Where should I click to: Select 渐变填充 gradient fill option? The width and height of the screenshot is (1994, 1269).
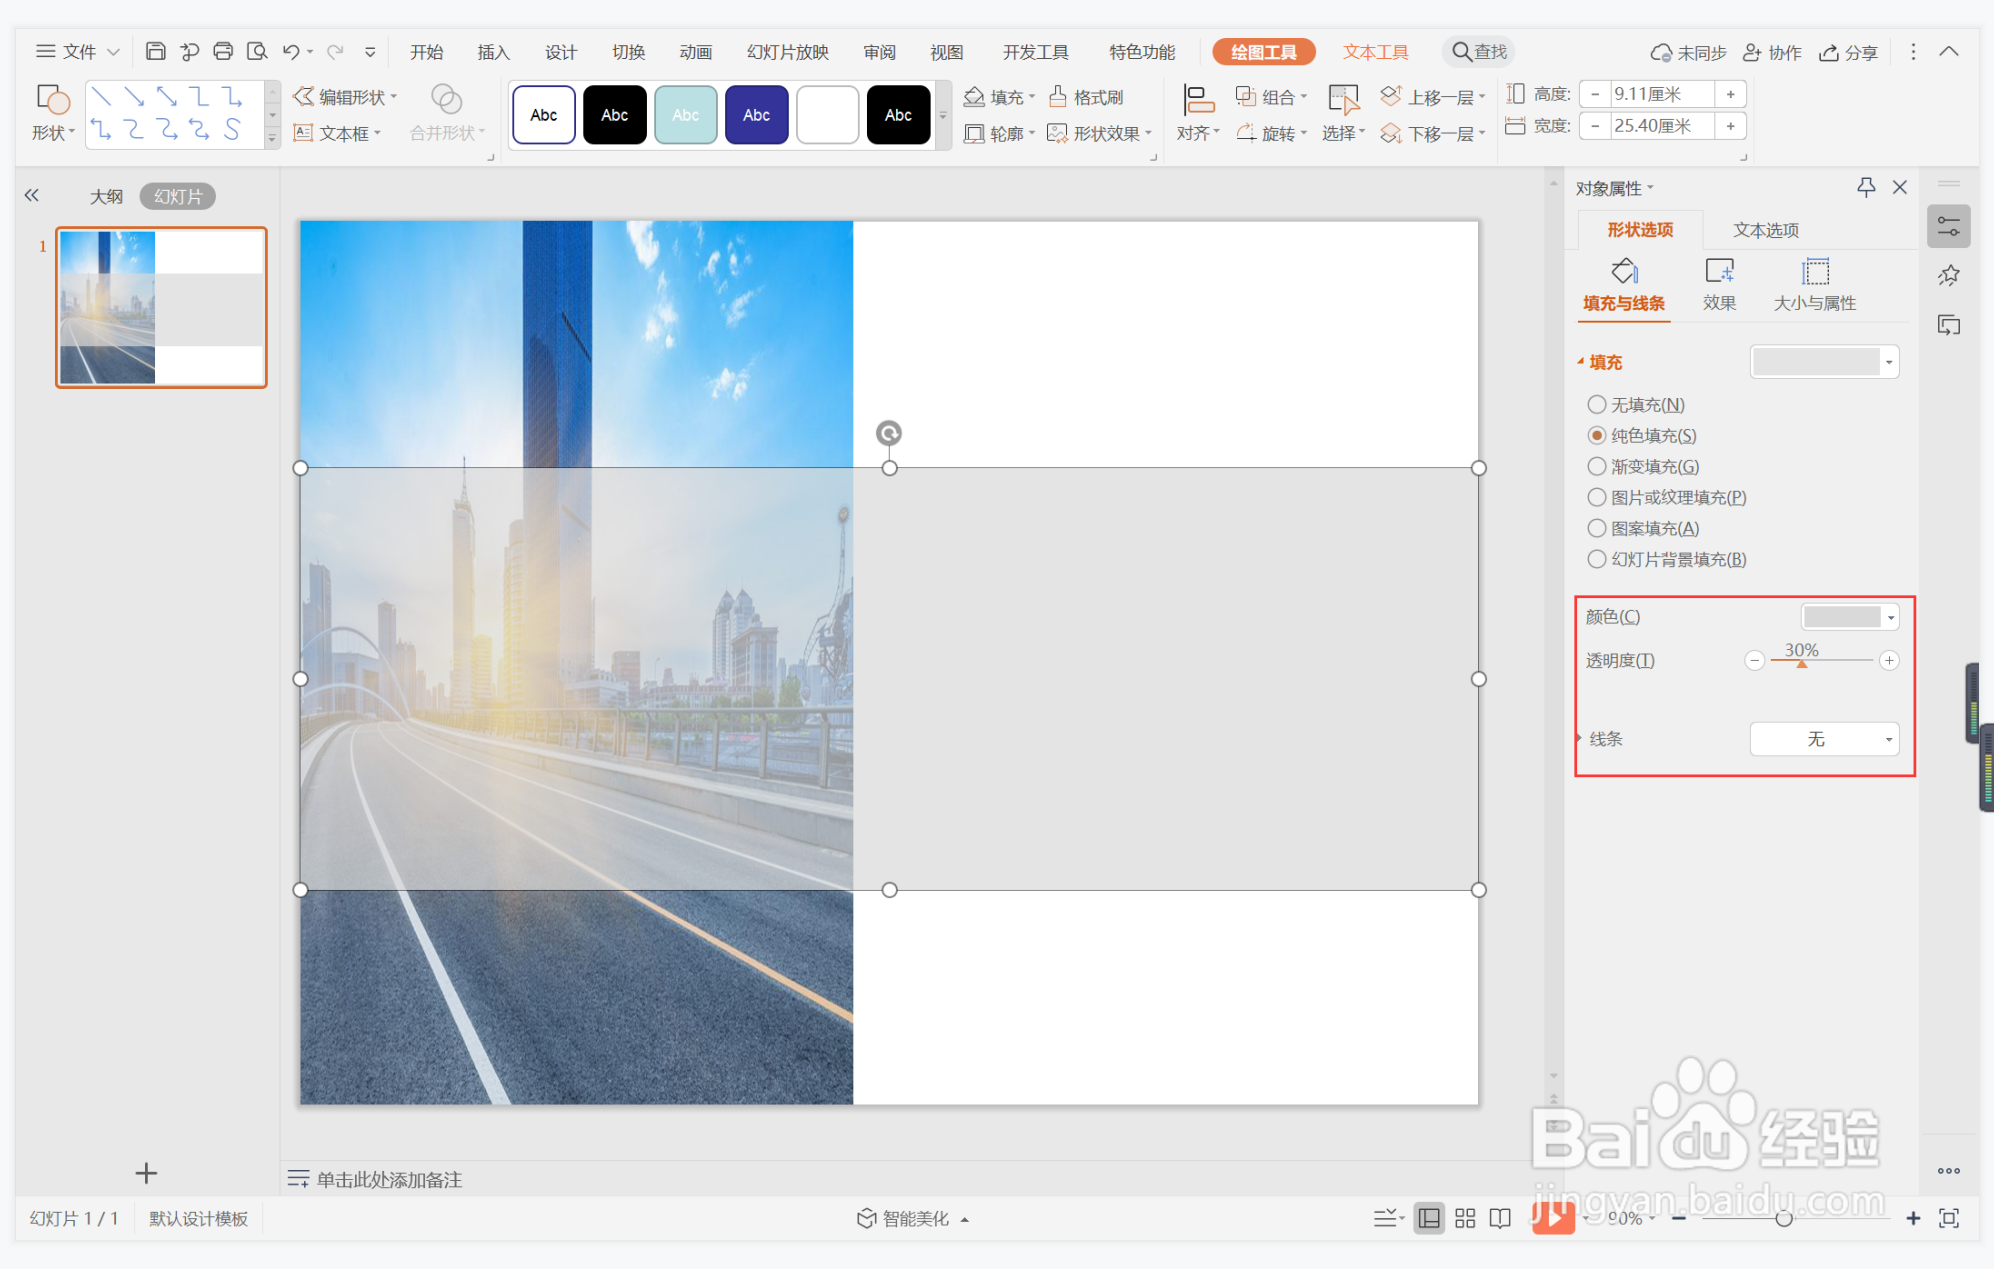tap(1597, 466)
